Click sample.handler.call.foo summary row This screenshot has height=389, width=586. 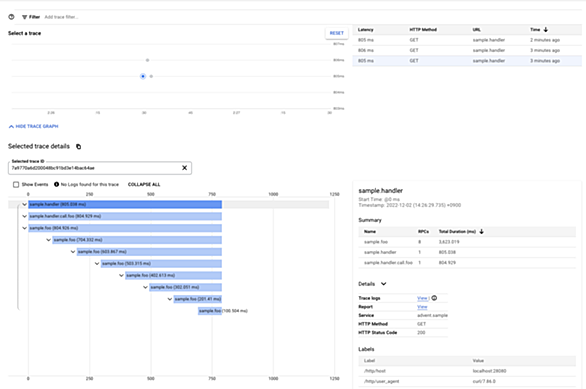click(467, 263)
